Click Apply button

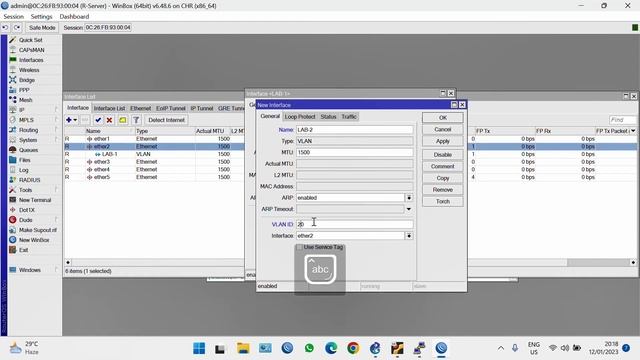tap(443, 141)
